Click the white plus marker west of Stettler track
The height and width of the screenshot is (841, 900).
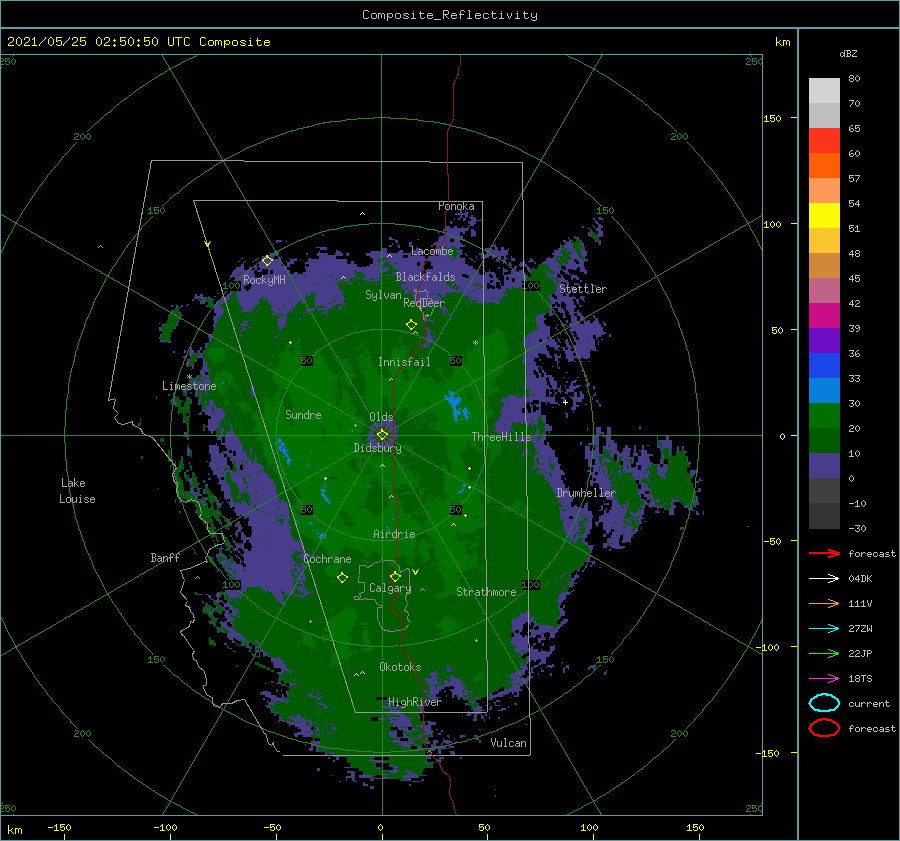coord(565,402)
